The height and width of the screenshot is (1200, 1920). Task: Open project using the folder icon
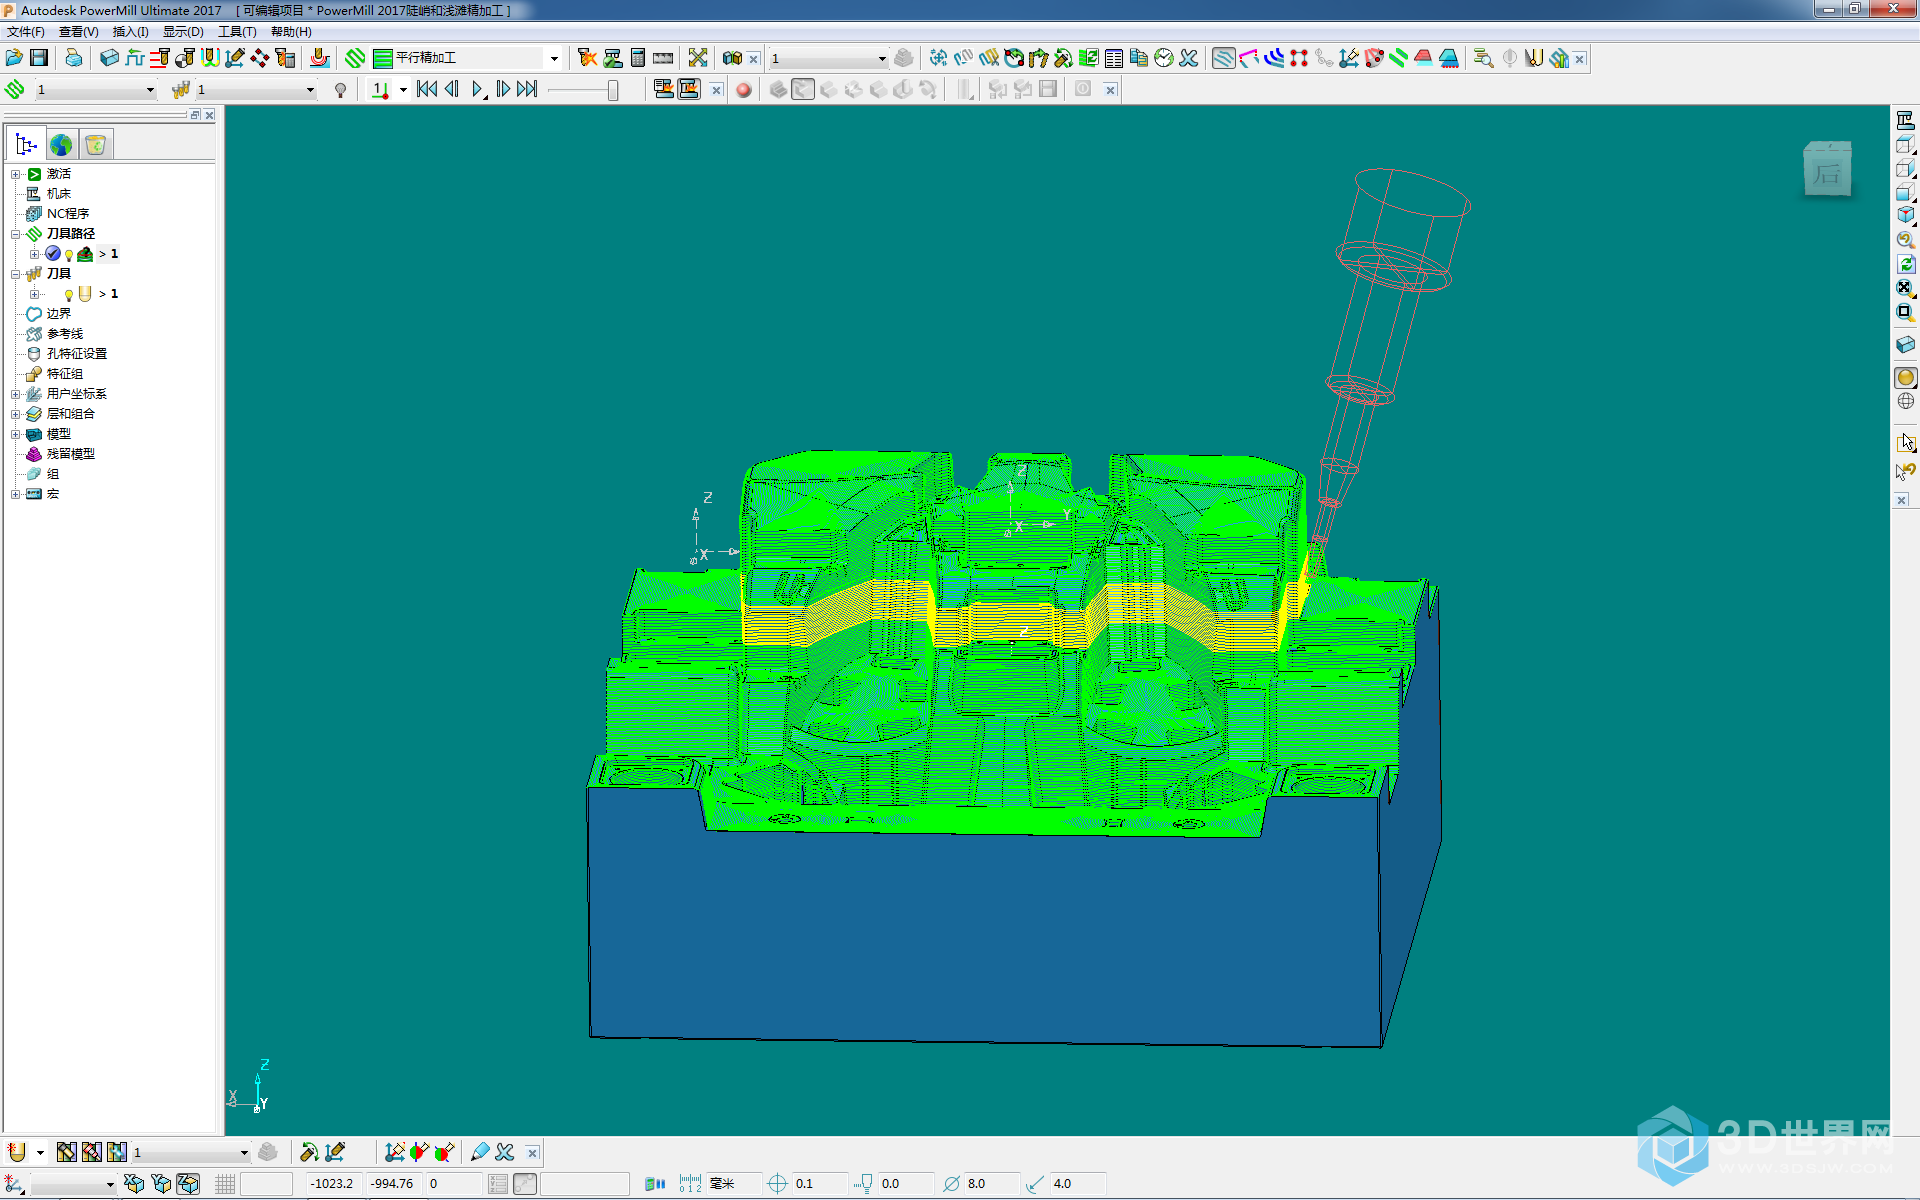14,58
